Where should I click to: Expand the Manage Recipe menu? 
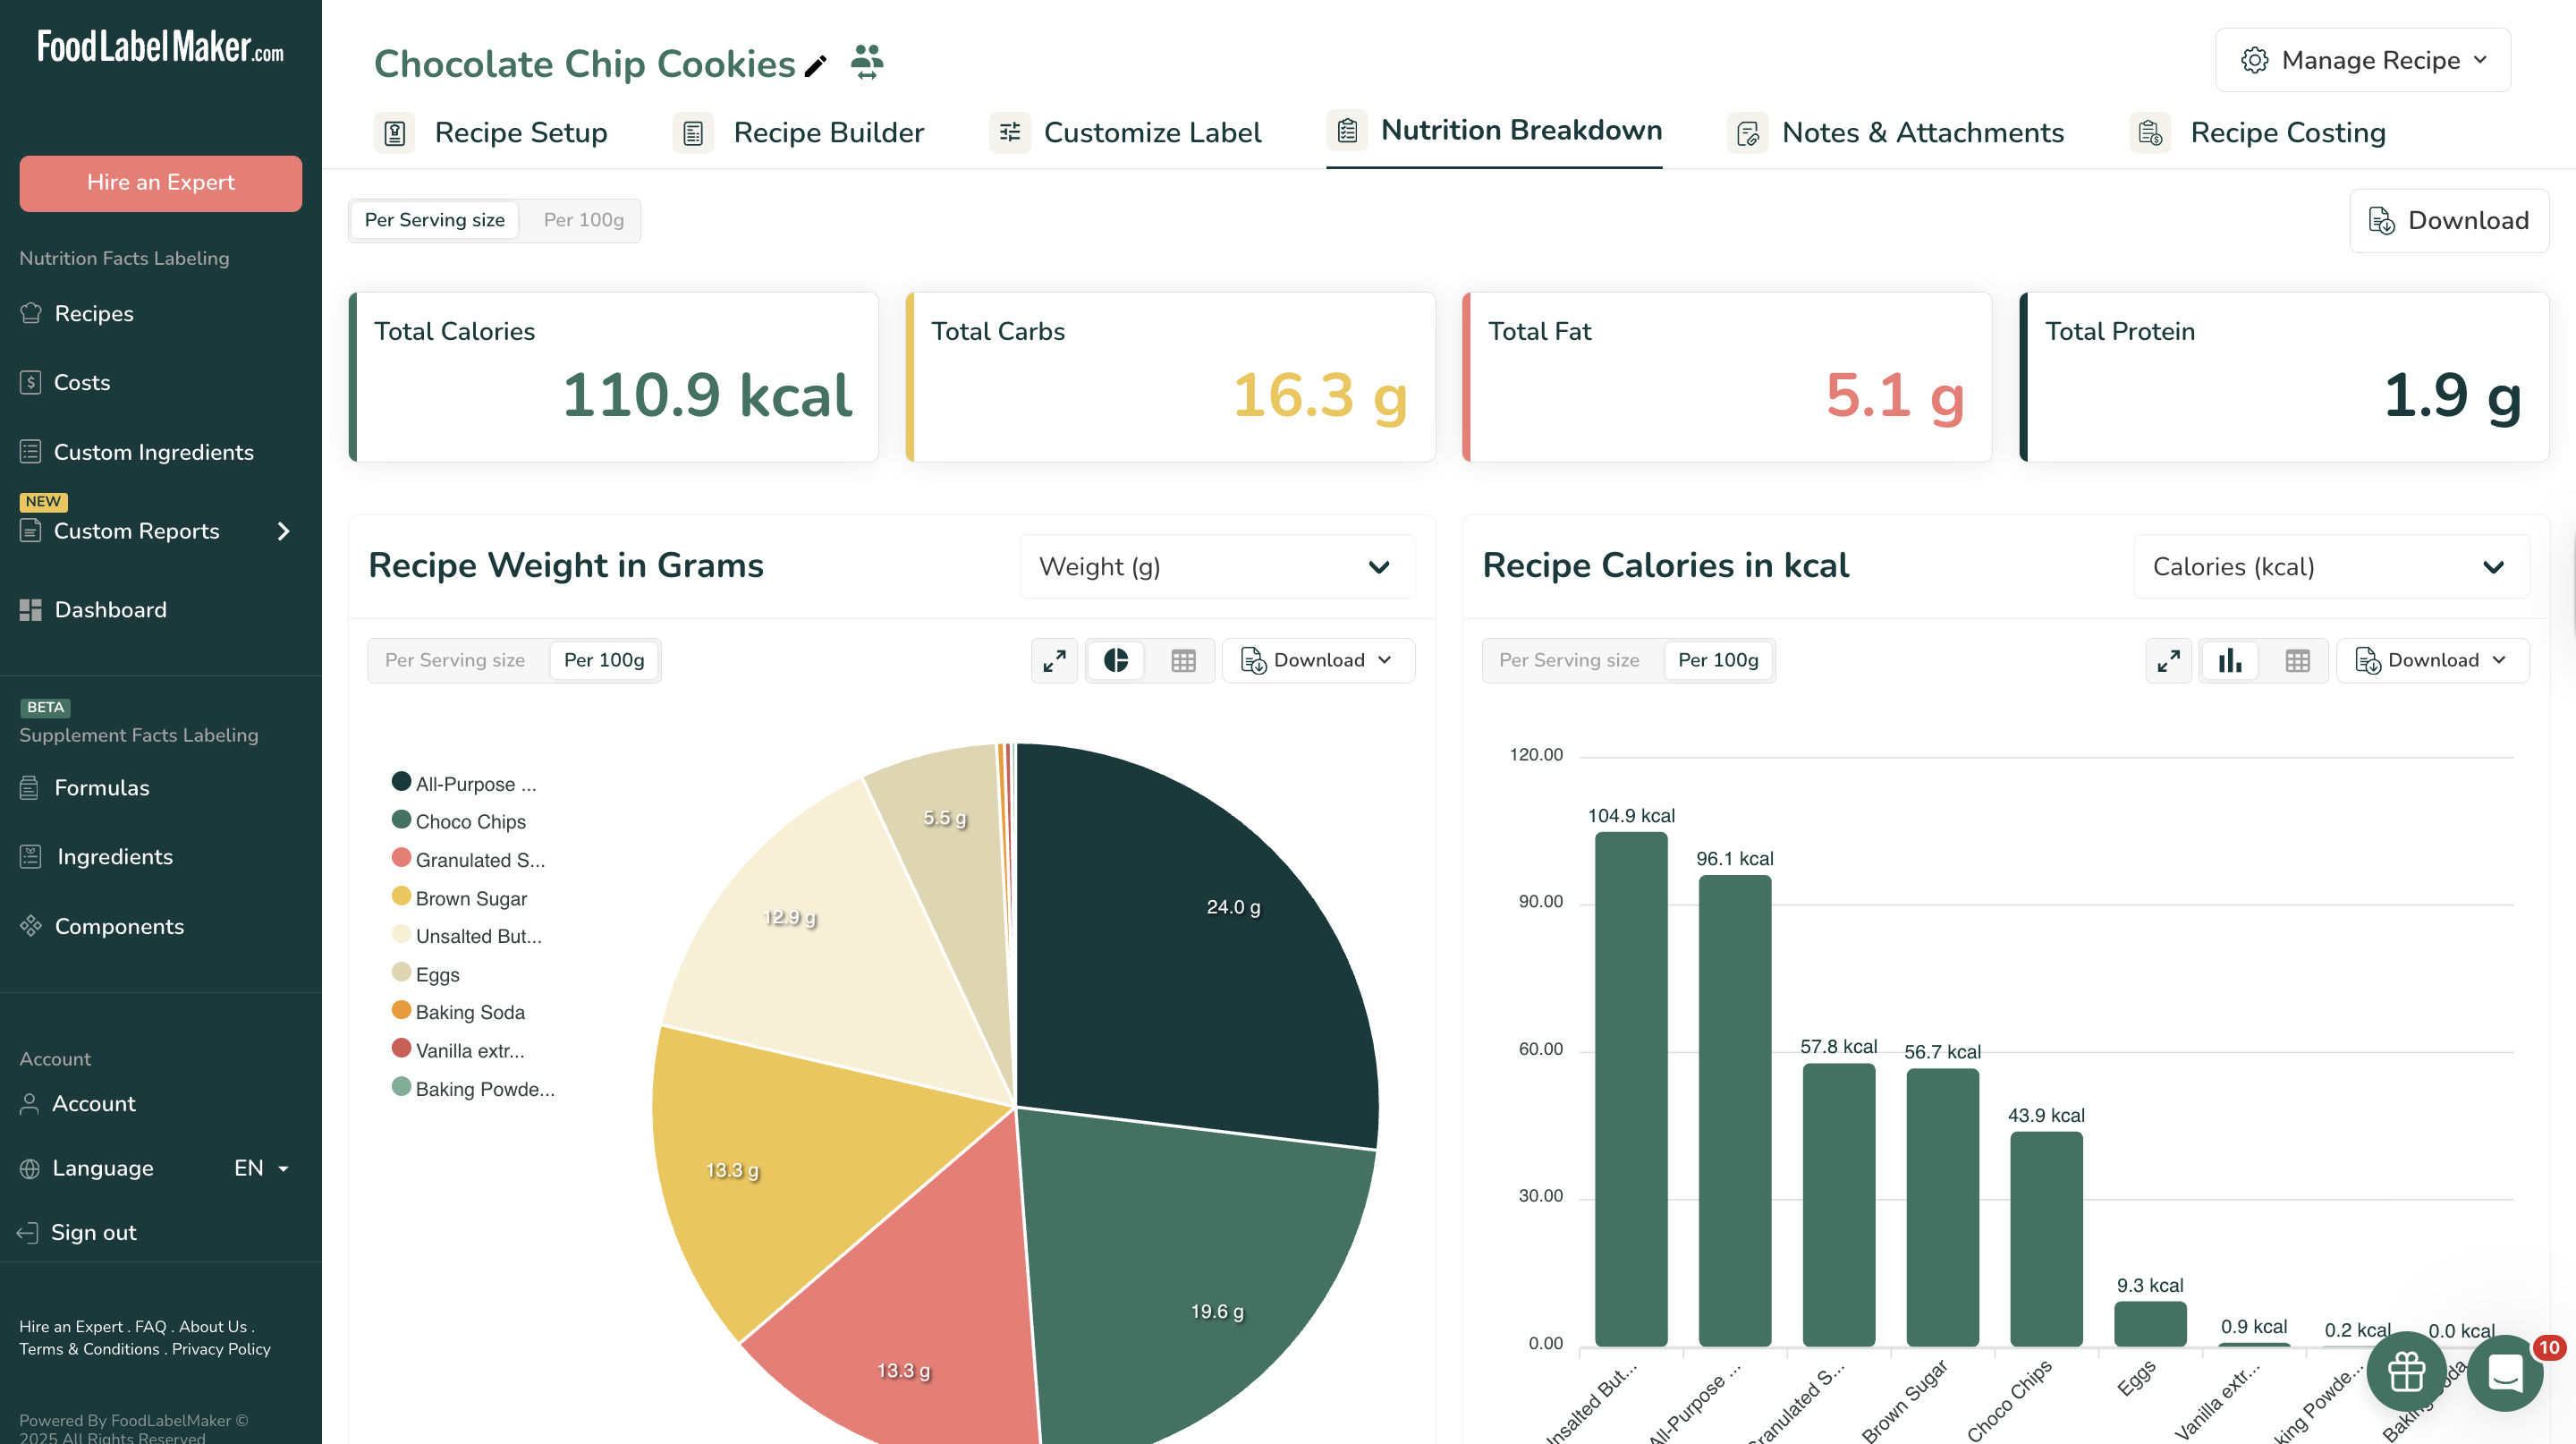(x=2362, y=60)
